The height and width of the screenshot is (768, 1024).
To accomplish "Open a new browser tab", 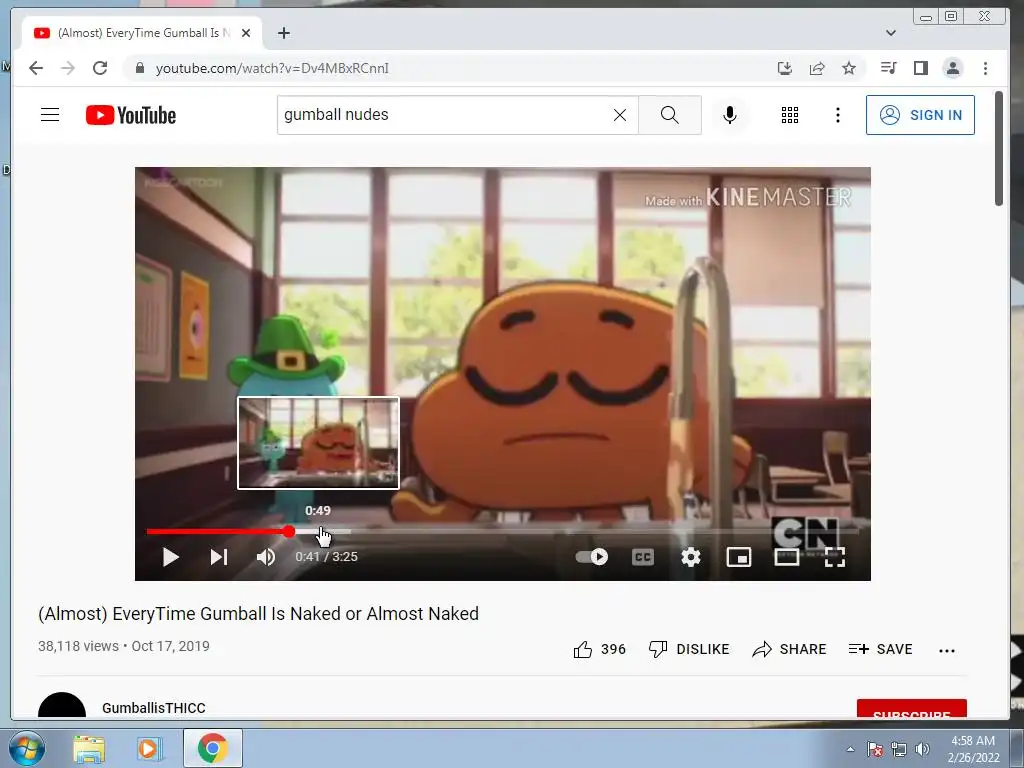I will click(x=283, y=33).
